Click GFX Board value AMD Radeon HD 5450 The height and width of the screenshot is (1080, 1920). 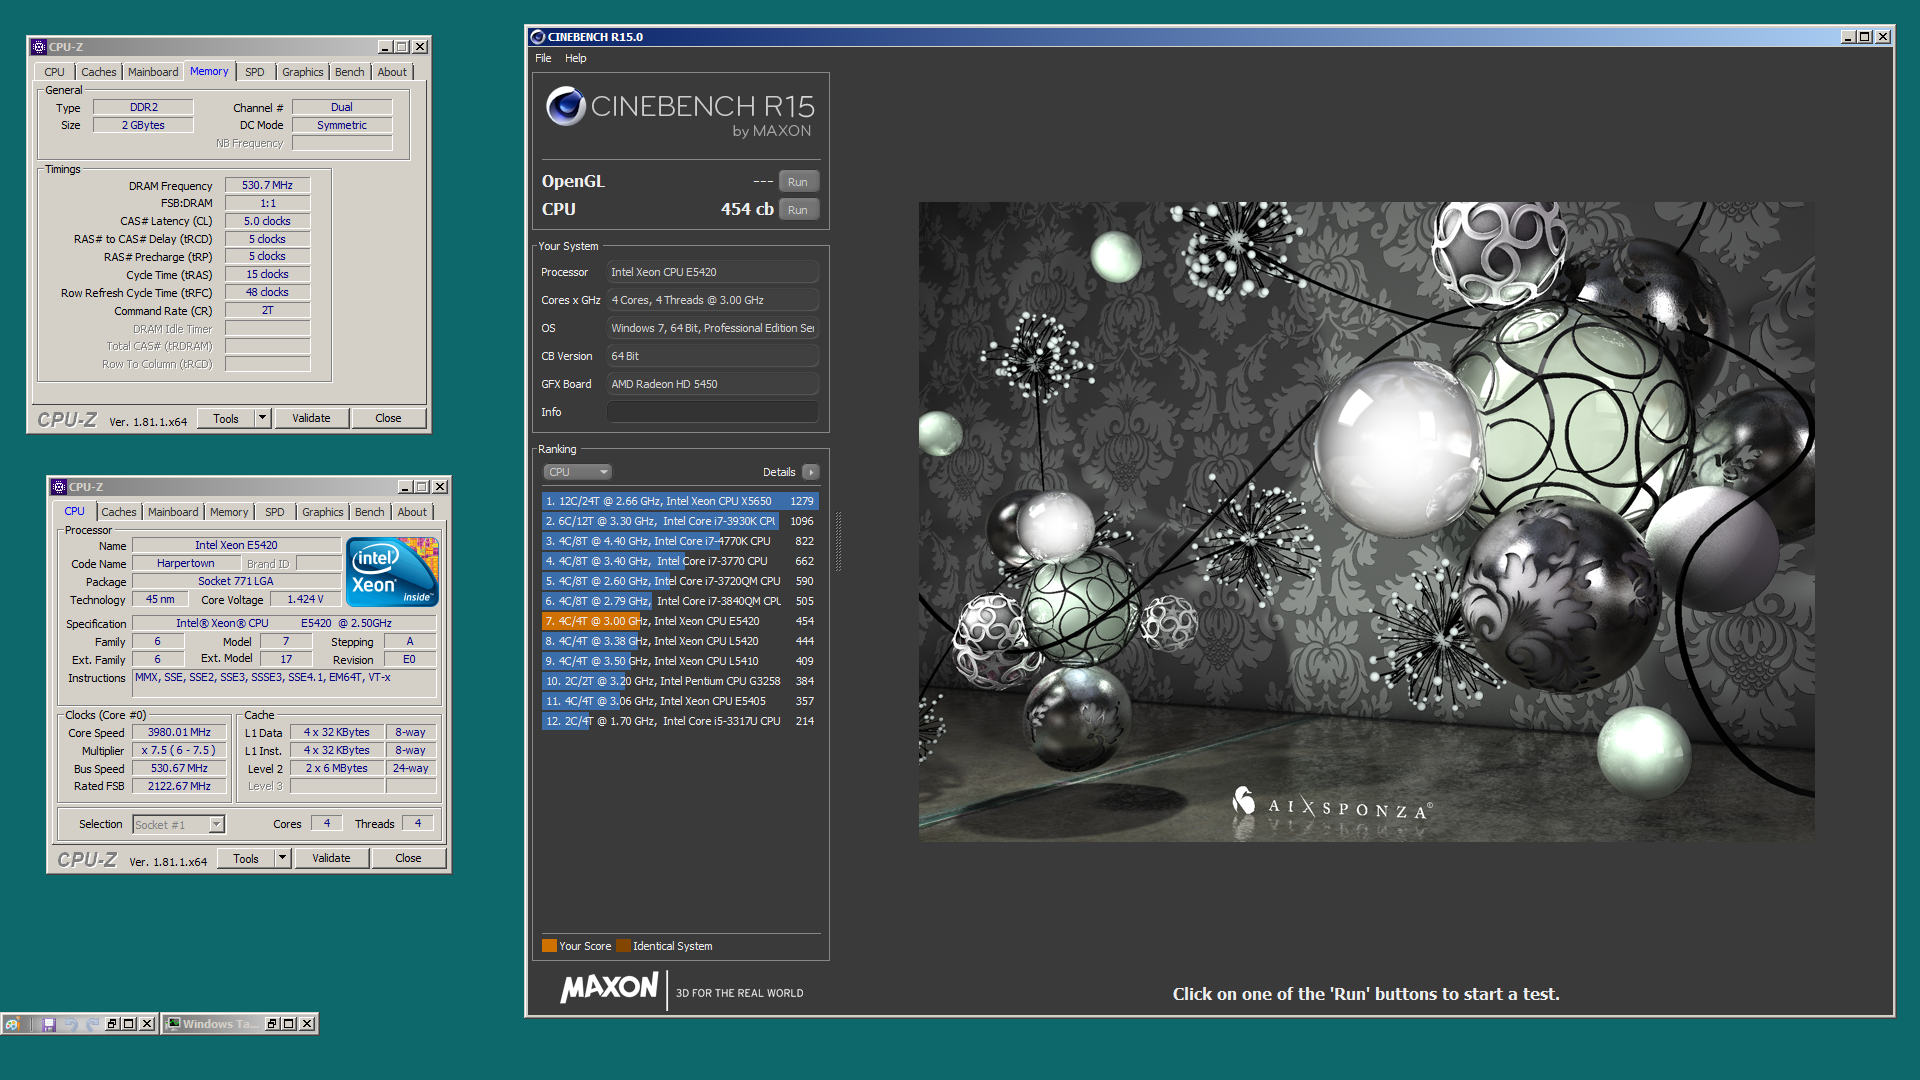pyautogui.click(x=712, y=384)
